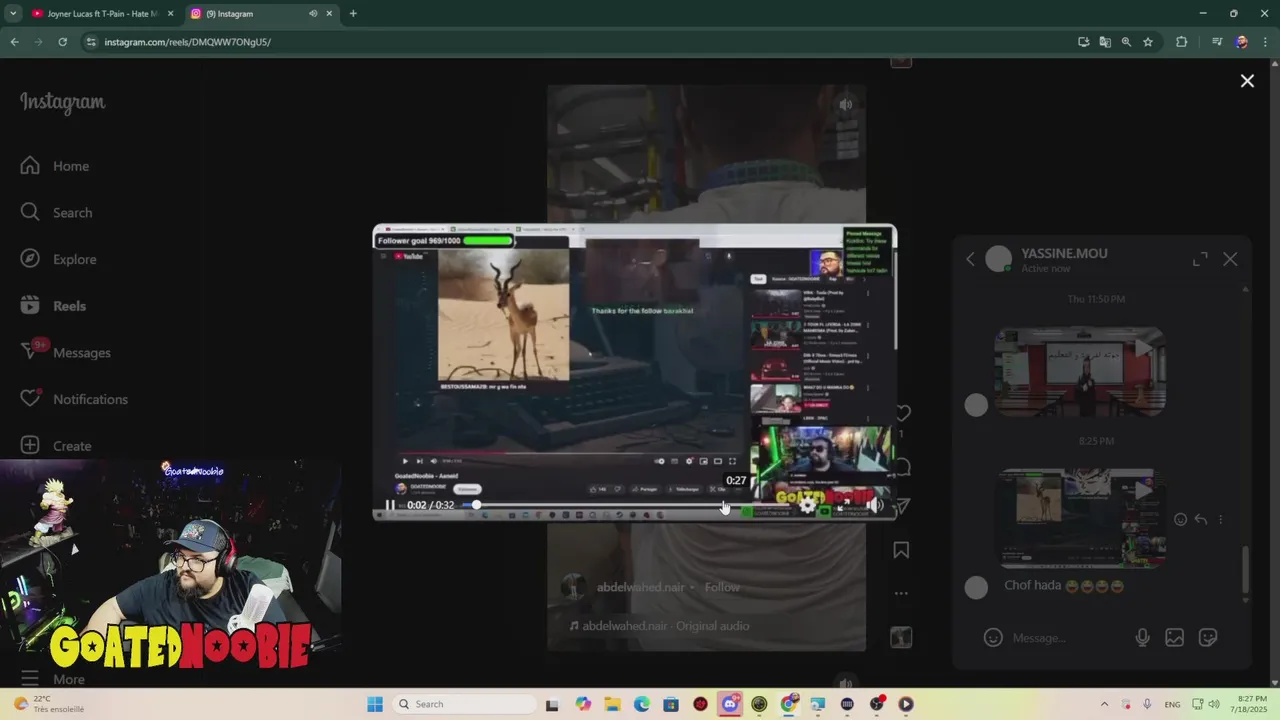Close the YASSINE.MOU chat panel
Screen dimensions: 1280x720
(1230, 259)
